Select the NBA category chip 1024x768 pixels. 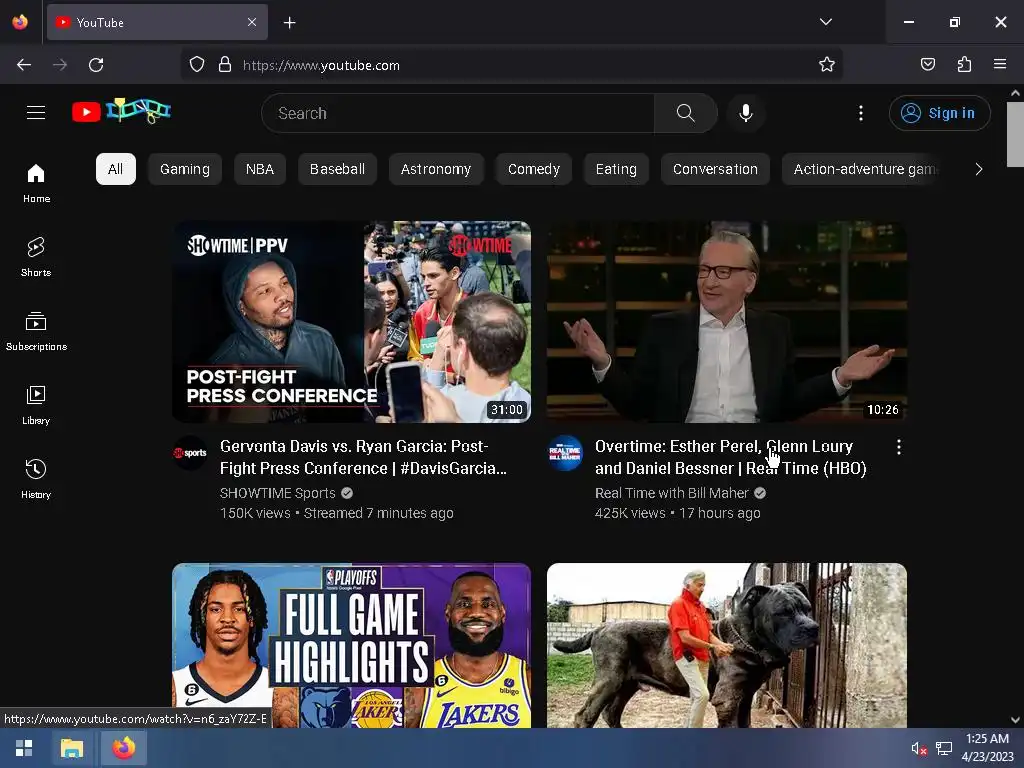click(x=260, y=169)
